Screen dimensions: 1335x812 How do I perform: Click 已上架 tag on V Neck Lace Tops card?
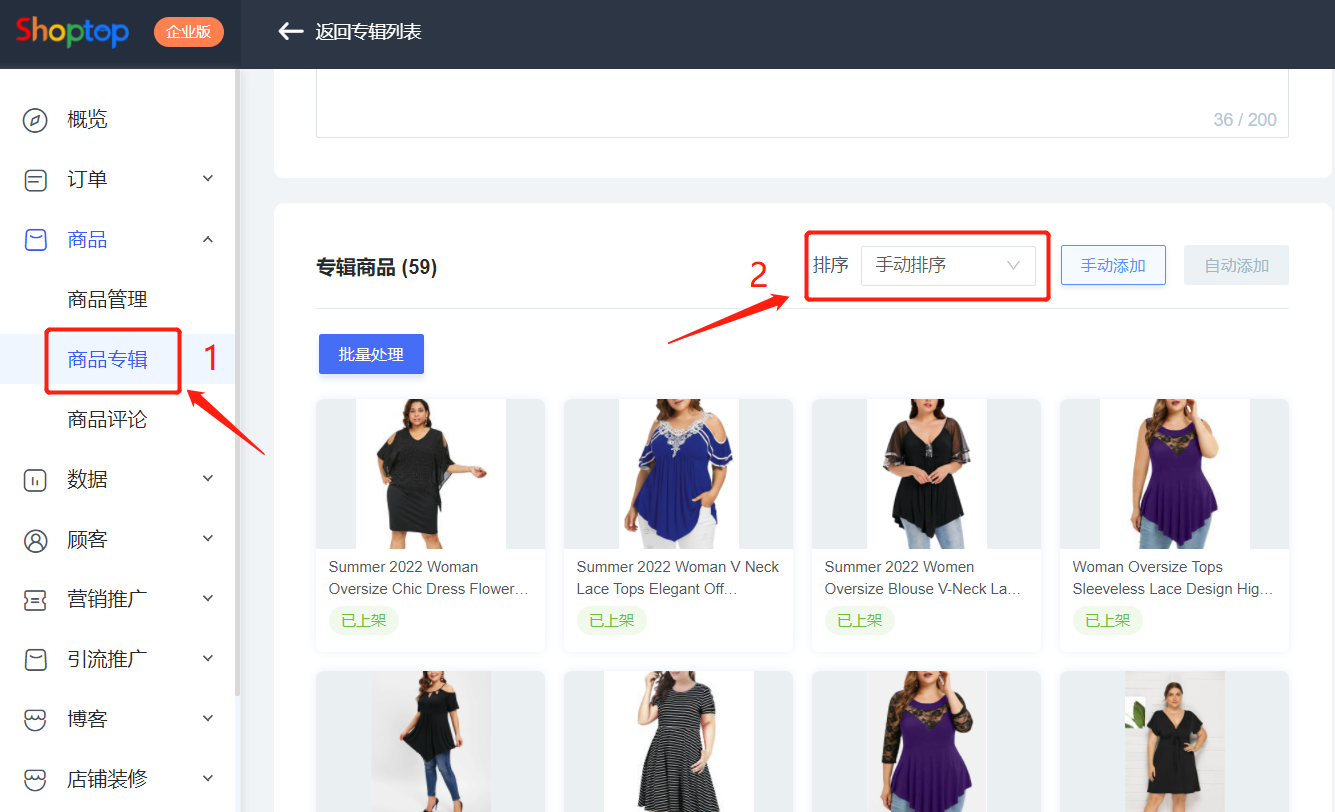[612, 620]
